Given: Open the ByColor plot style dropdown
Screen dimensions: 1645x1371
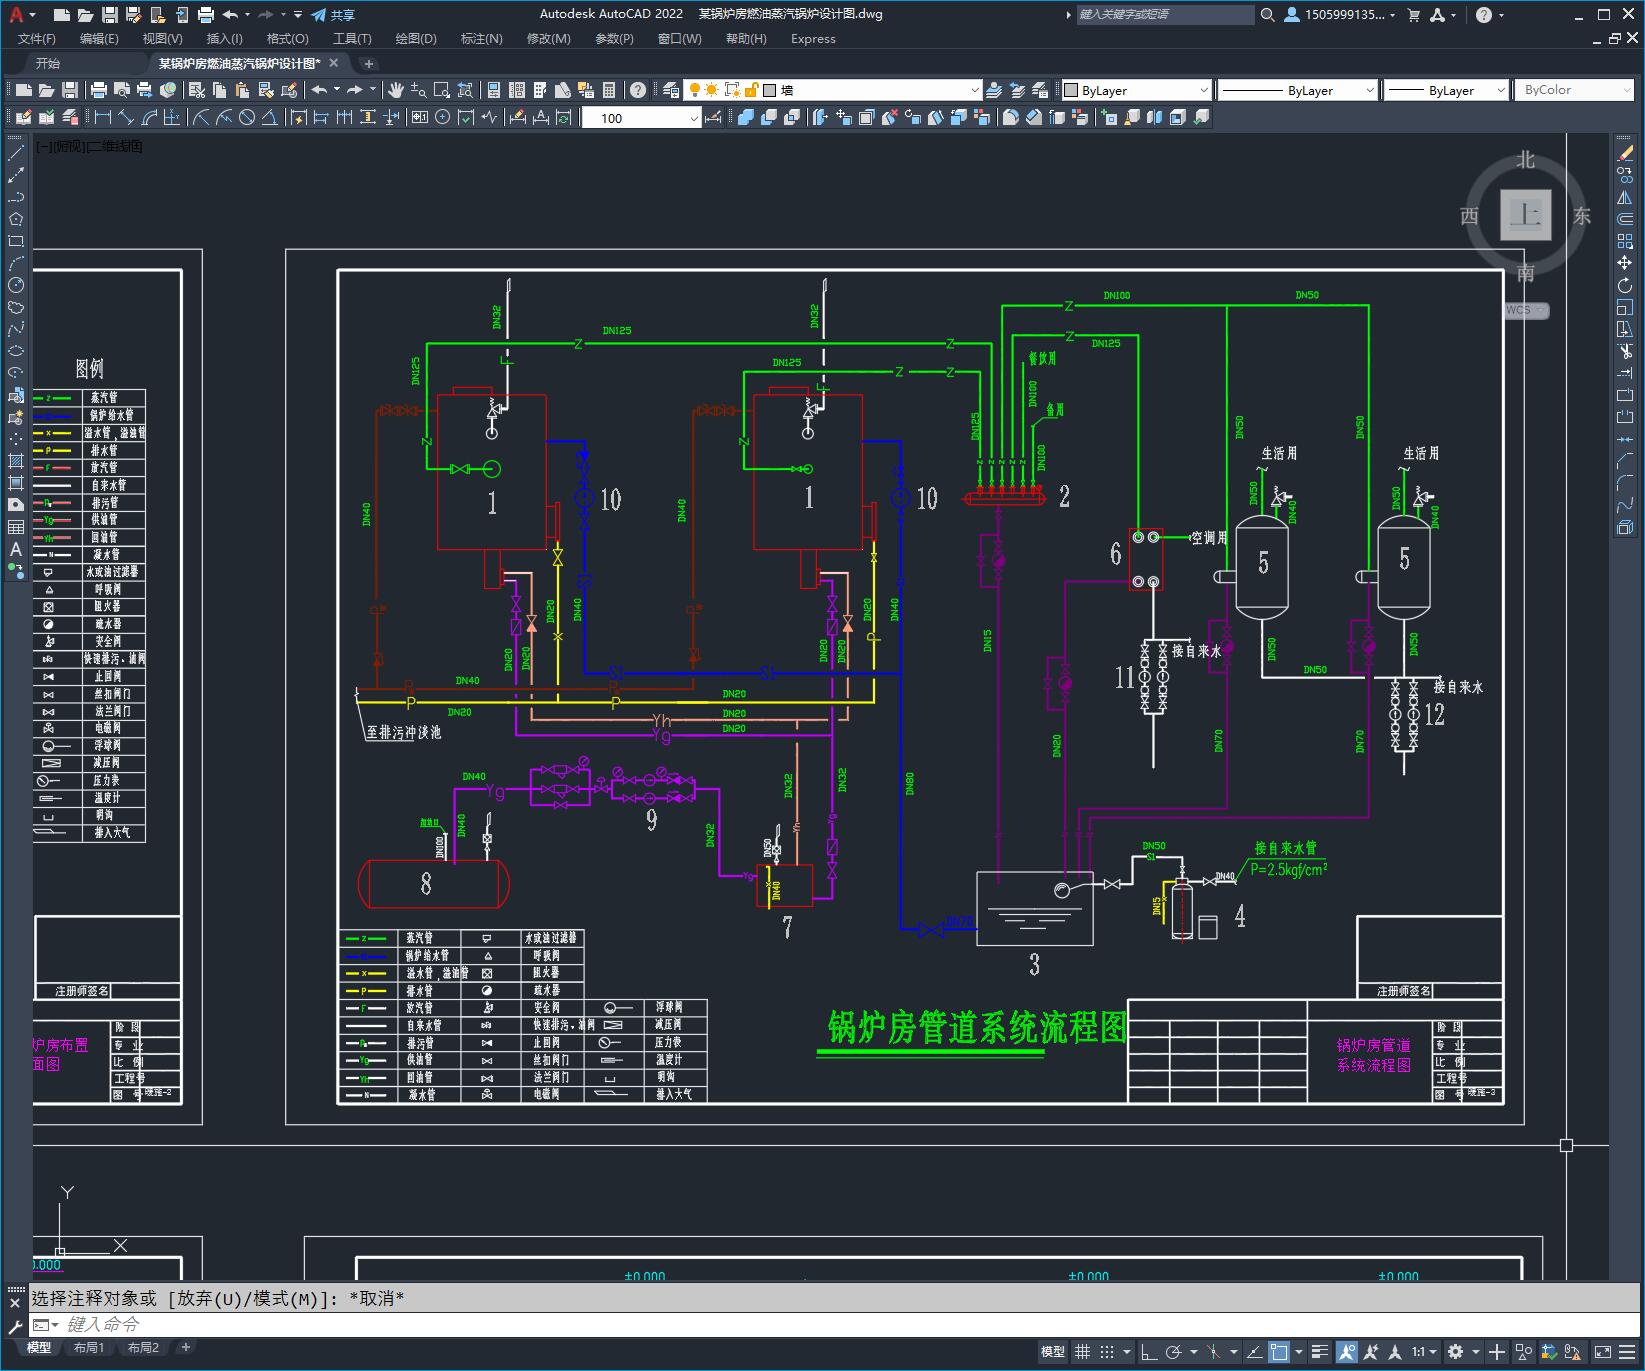Looking at the screenshot, I should pos(1574,90).
